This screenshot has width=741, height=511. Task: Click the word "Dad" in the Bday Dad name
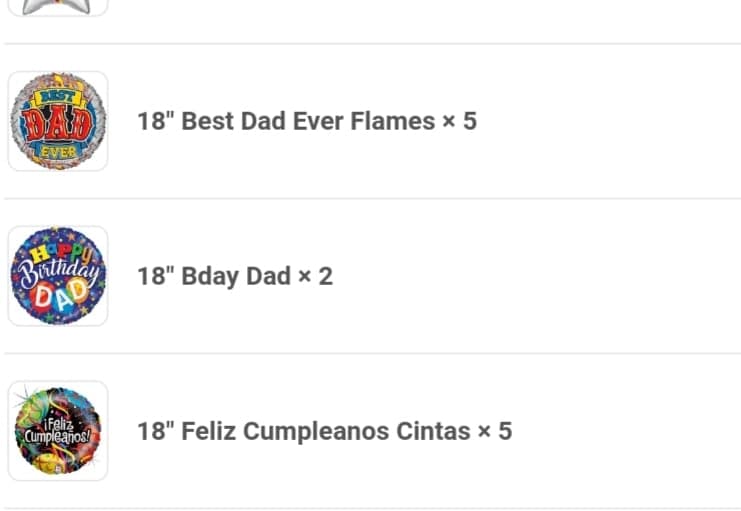click(268, 277)
